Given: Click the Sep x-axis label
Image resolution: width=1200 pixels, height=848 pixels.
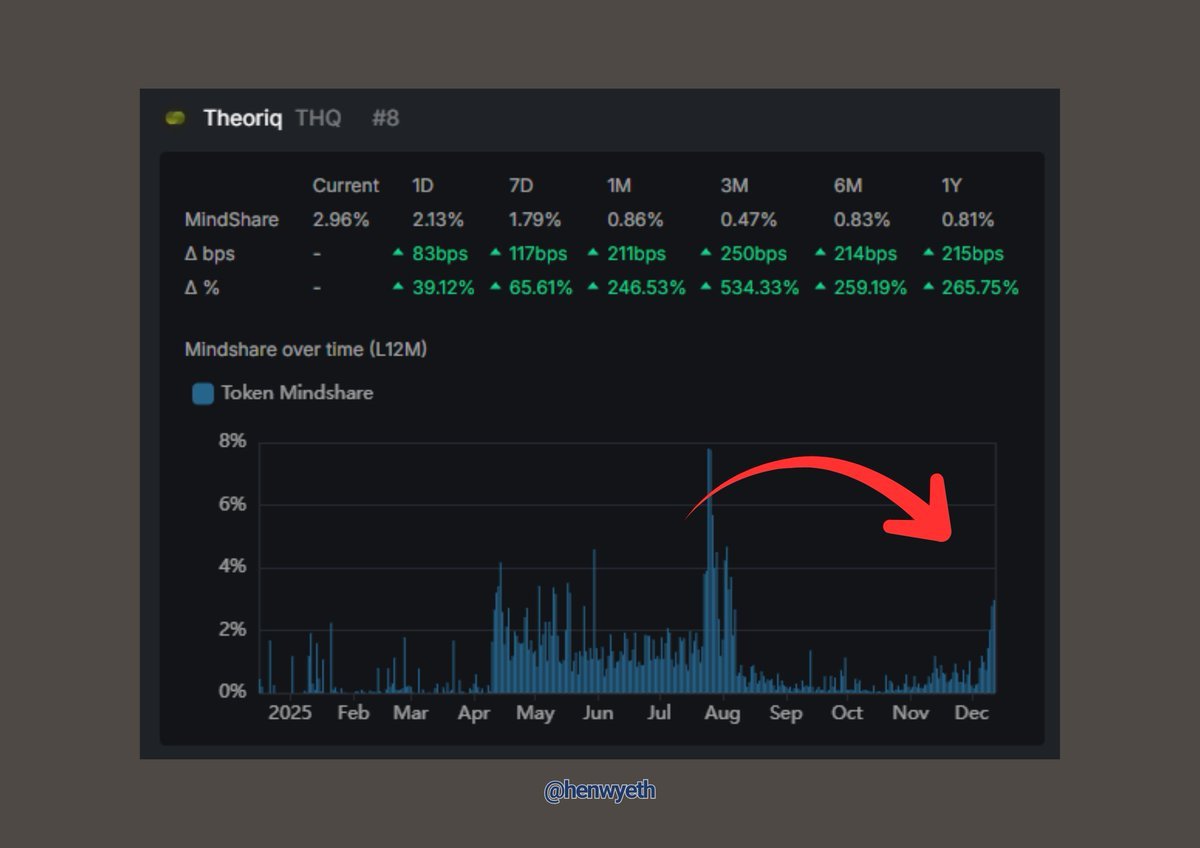Looking at the screenshot, I should pyautogui.click(x=786, y=713).
